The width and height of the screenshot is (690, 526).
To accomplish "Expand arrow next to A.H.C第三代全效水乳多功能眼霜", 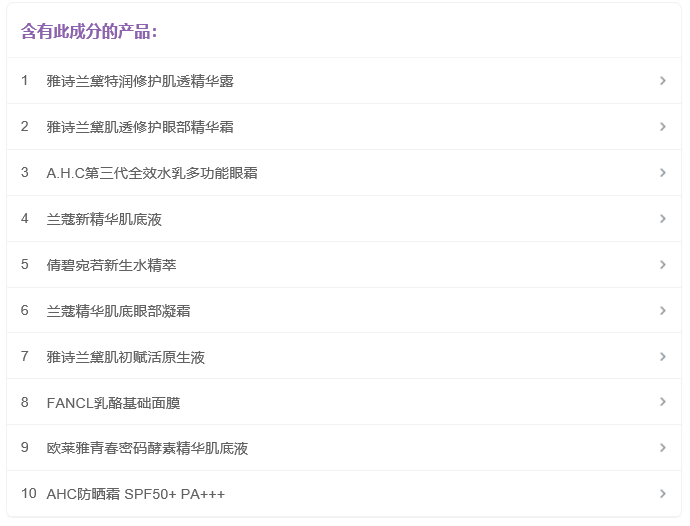I will [662, 173].
